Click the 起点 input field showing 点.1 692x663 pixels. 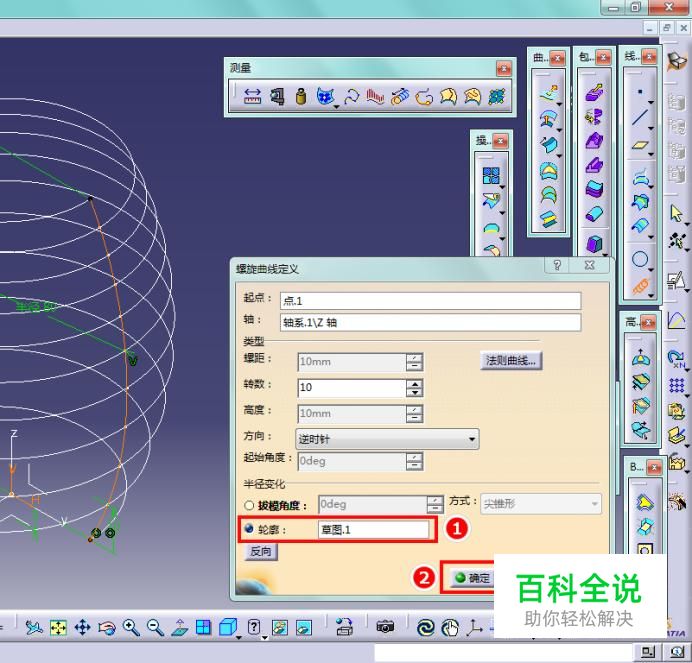click(430, 301)
